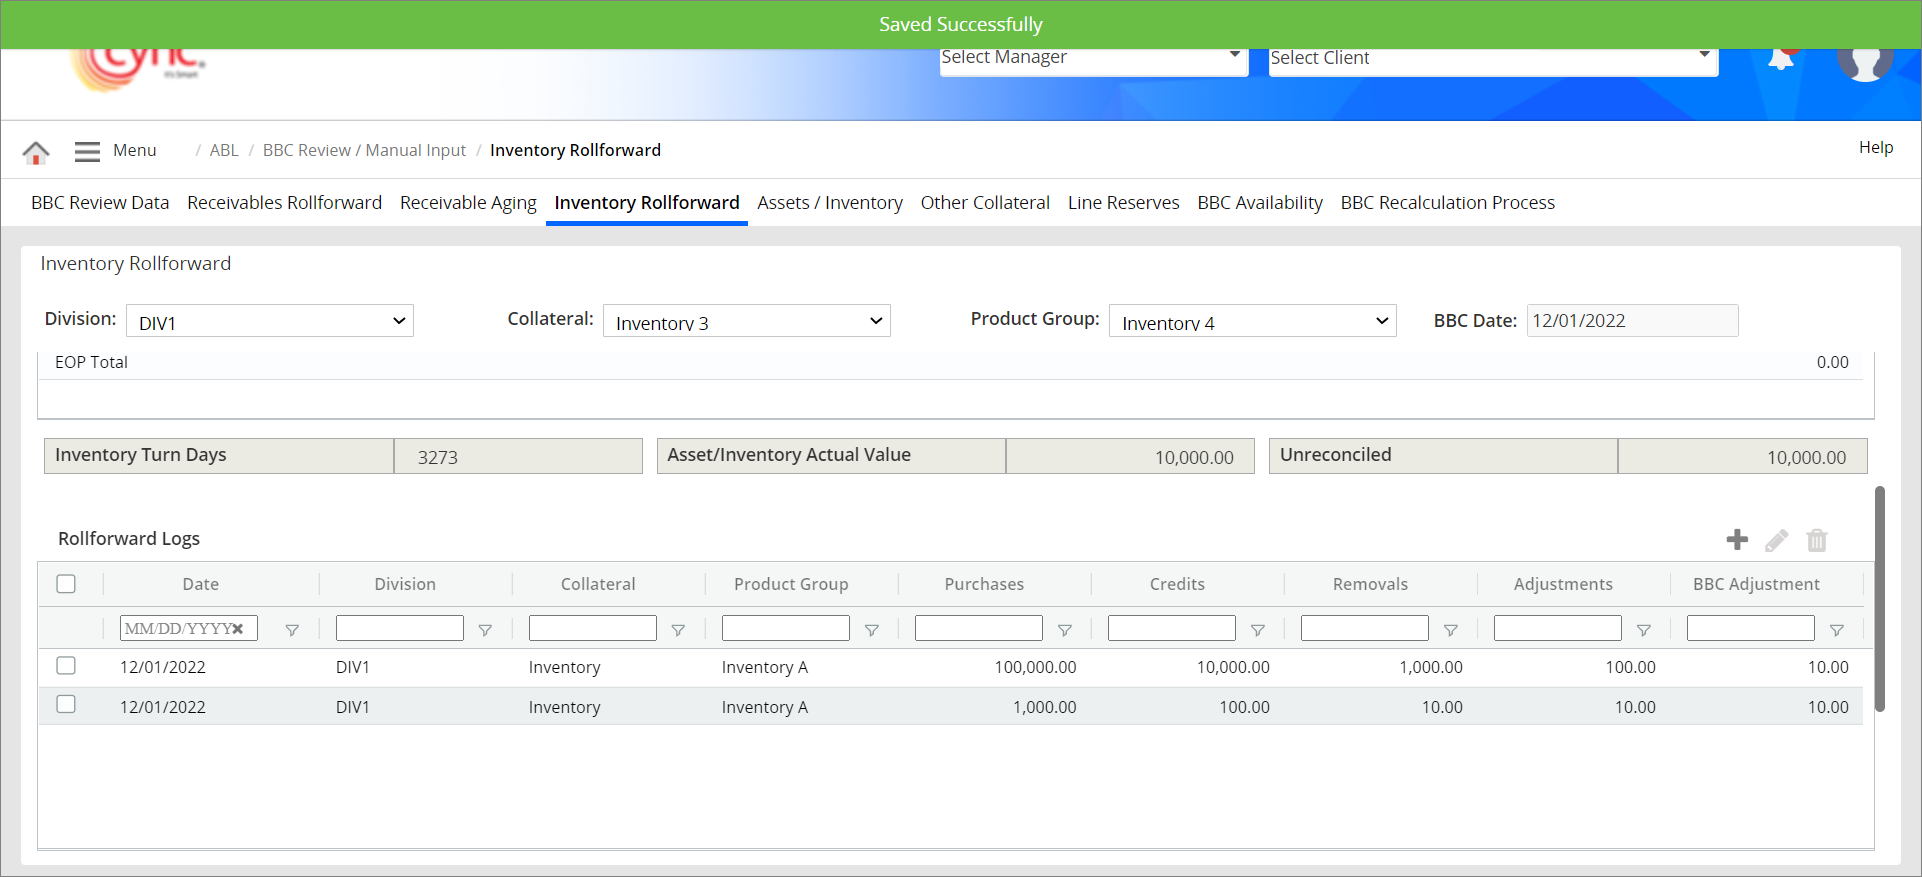Screen dimensions: 1922x877
Task: Click the pencil edit icon in Rollforward Logs
Action: point(1777,541)
